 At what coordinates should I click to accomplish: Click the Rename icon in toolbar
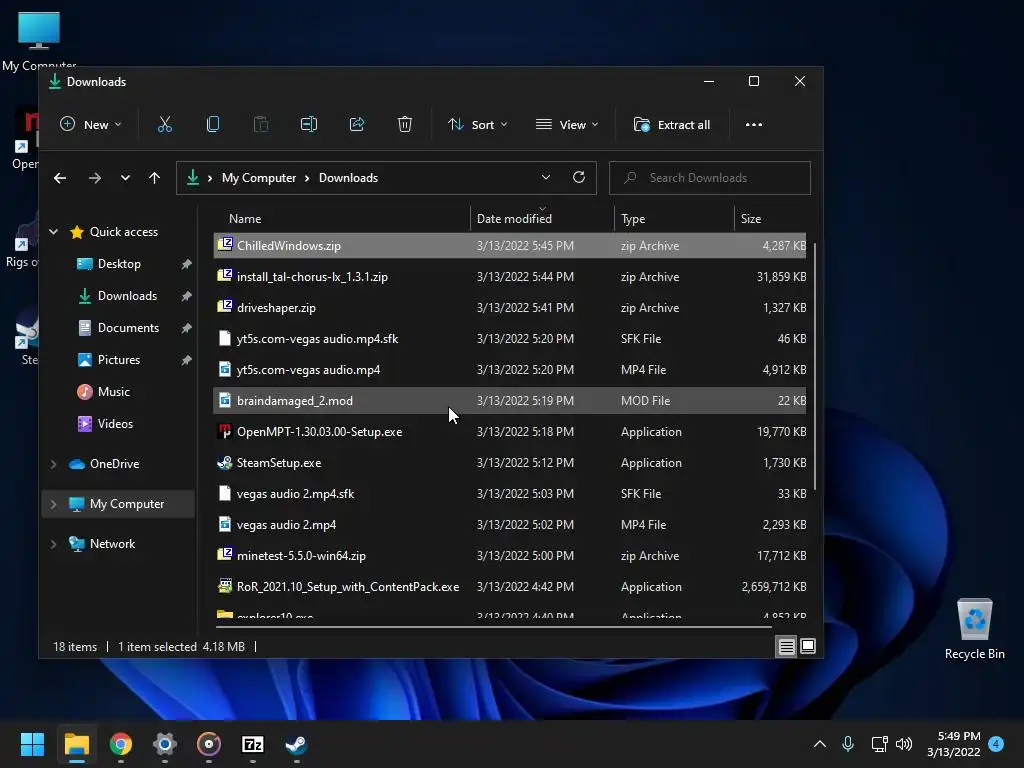[309, 124]
